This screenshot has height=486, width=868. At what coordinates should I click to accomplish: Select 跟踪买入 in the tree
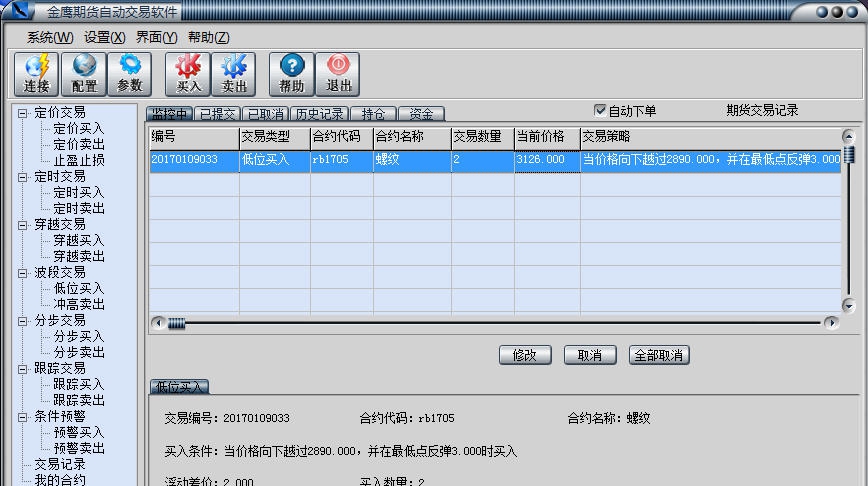tap(79, 384)
